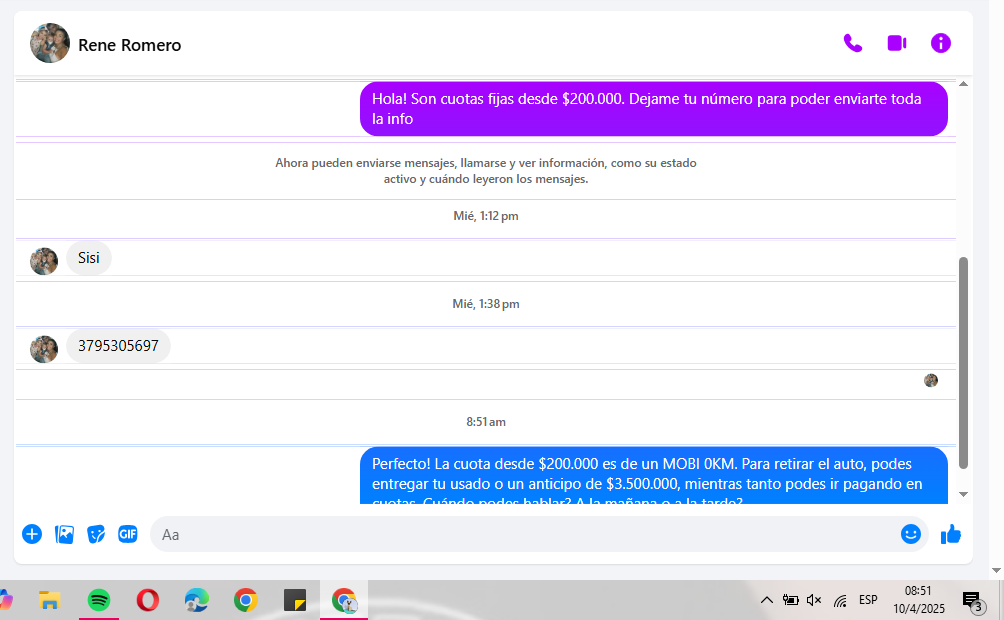Open Rene Romero's profile name in header
The height and width of the screenshot is (620, 1004).
coord(129,45)
